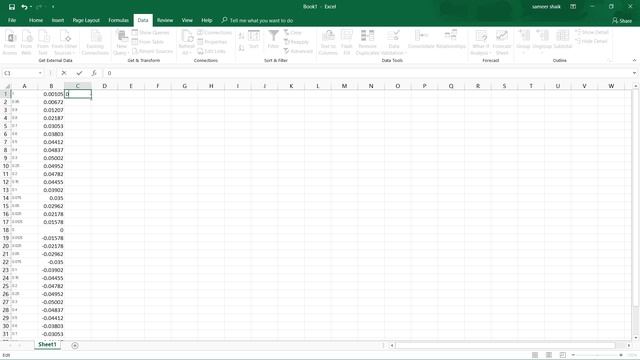
Task: Click the Flash Fill icon
Action: [x=347, y=42]
